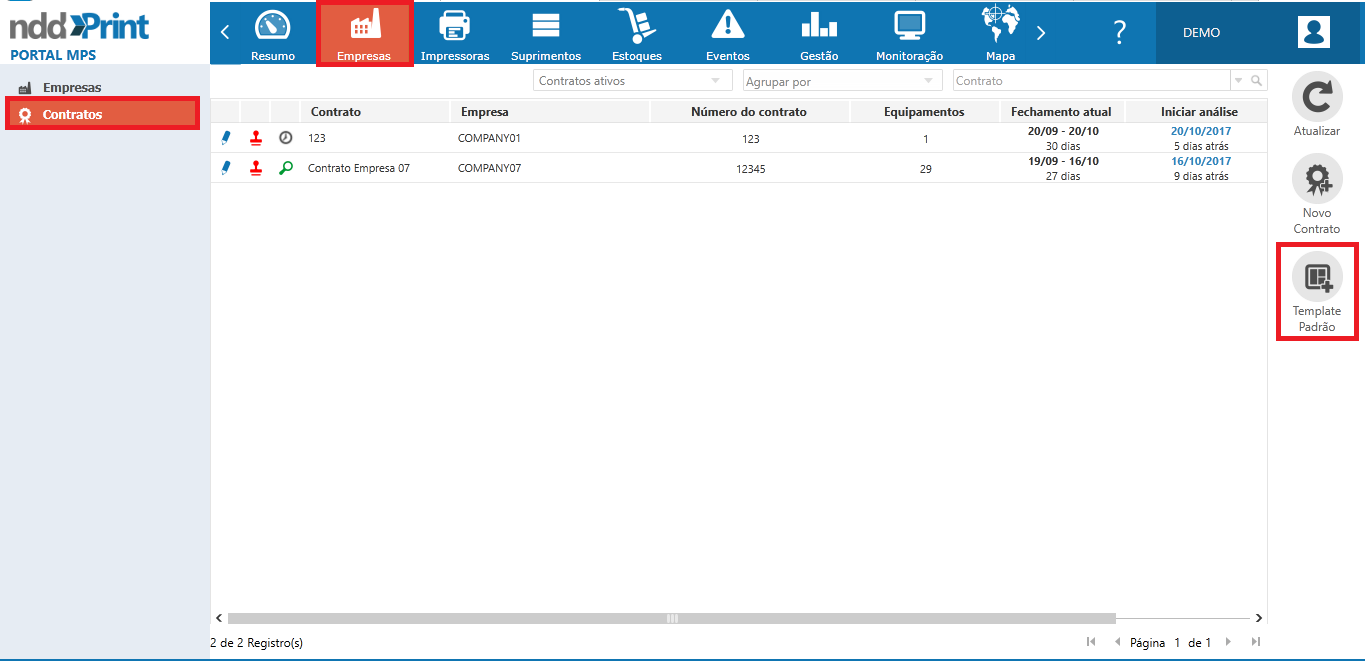Screen dimensions: 1370x661
Task: Open the 20/10/2017 analysis date link
Action: click(x=1201, y=131)
